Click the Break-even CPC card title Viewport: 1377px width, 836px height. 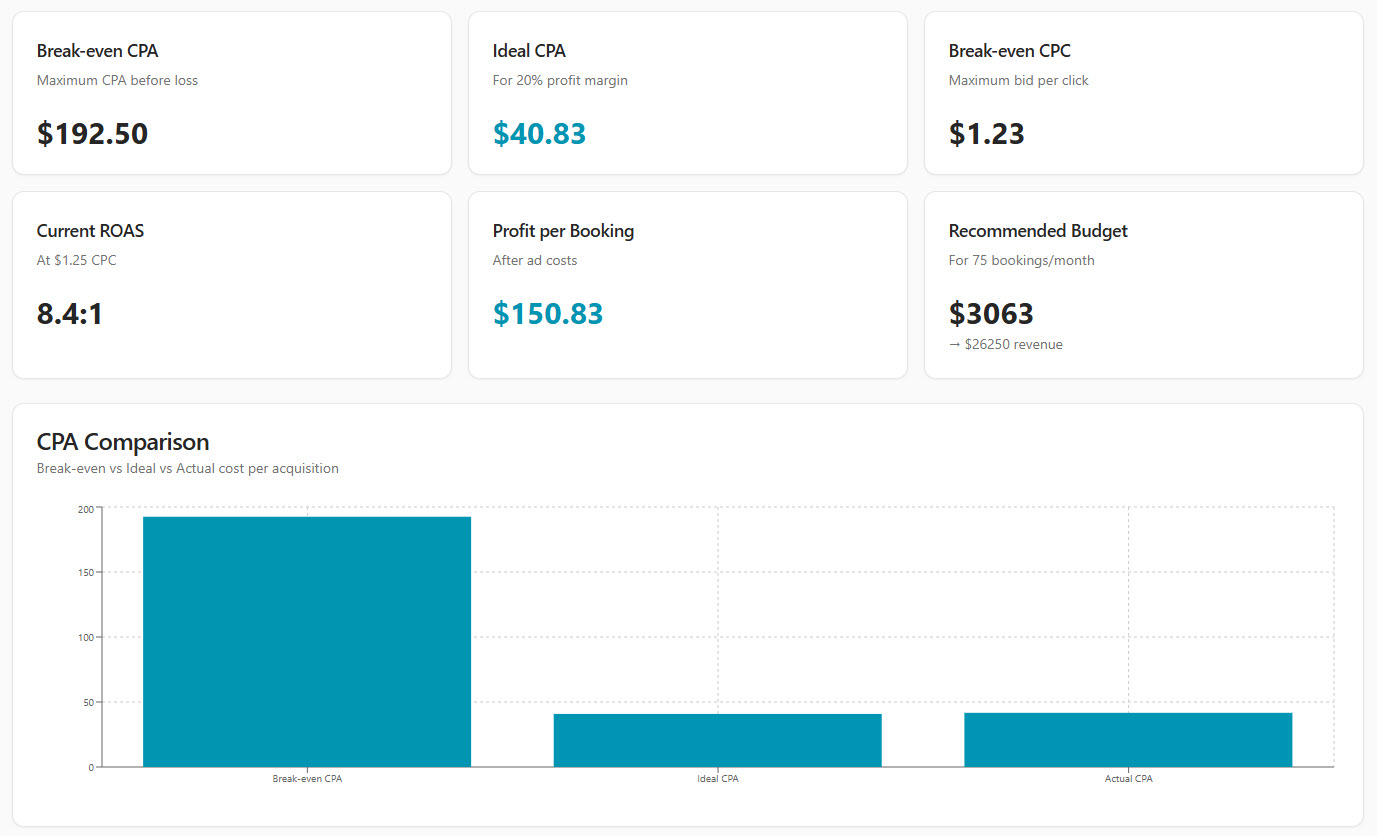click(1009, 51)
